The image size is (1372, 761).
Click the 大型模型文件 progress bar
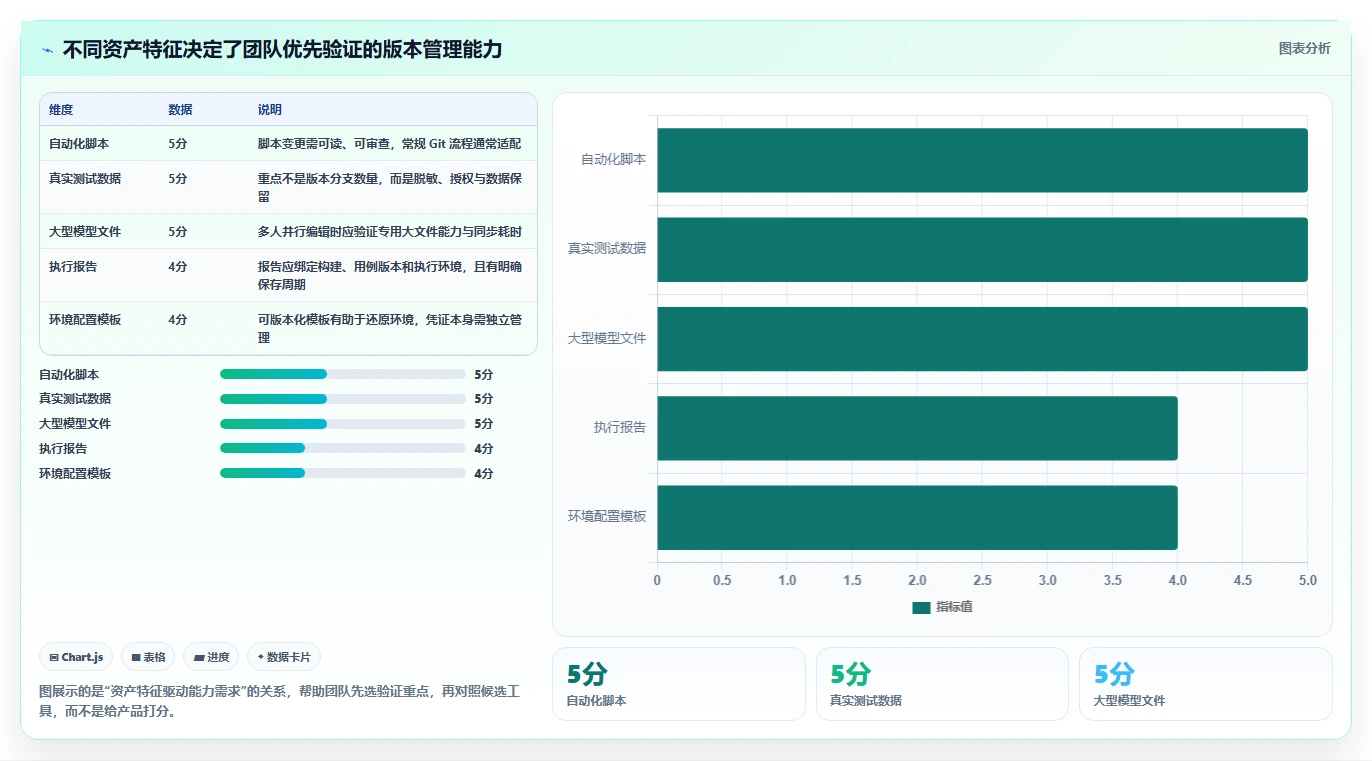pyautogui.click(x=343, y=424)
